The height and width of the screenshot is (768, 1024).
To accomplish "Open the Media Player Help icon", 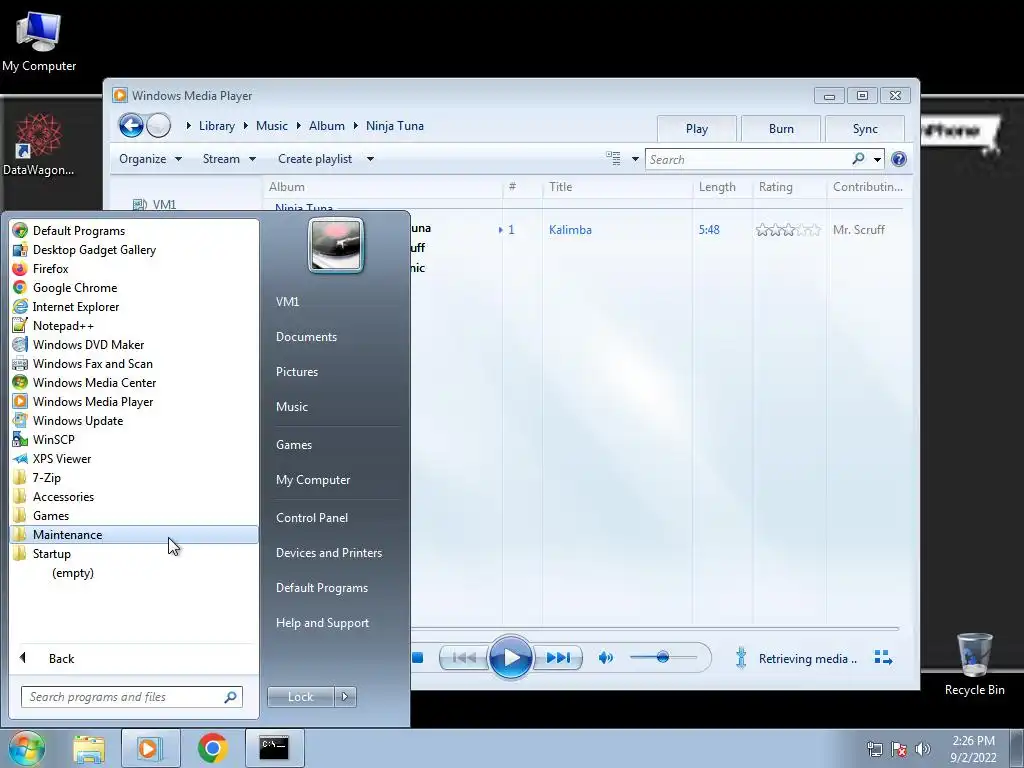I will point(899,159).
